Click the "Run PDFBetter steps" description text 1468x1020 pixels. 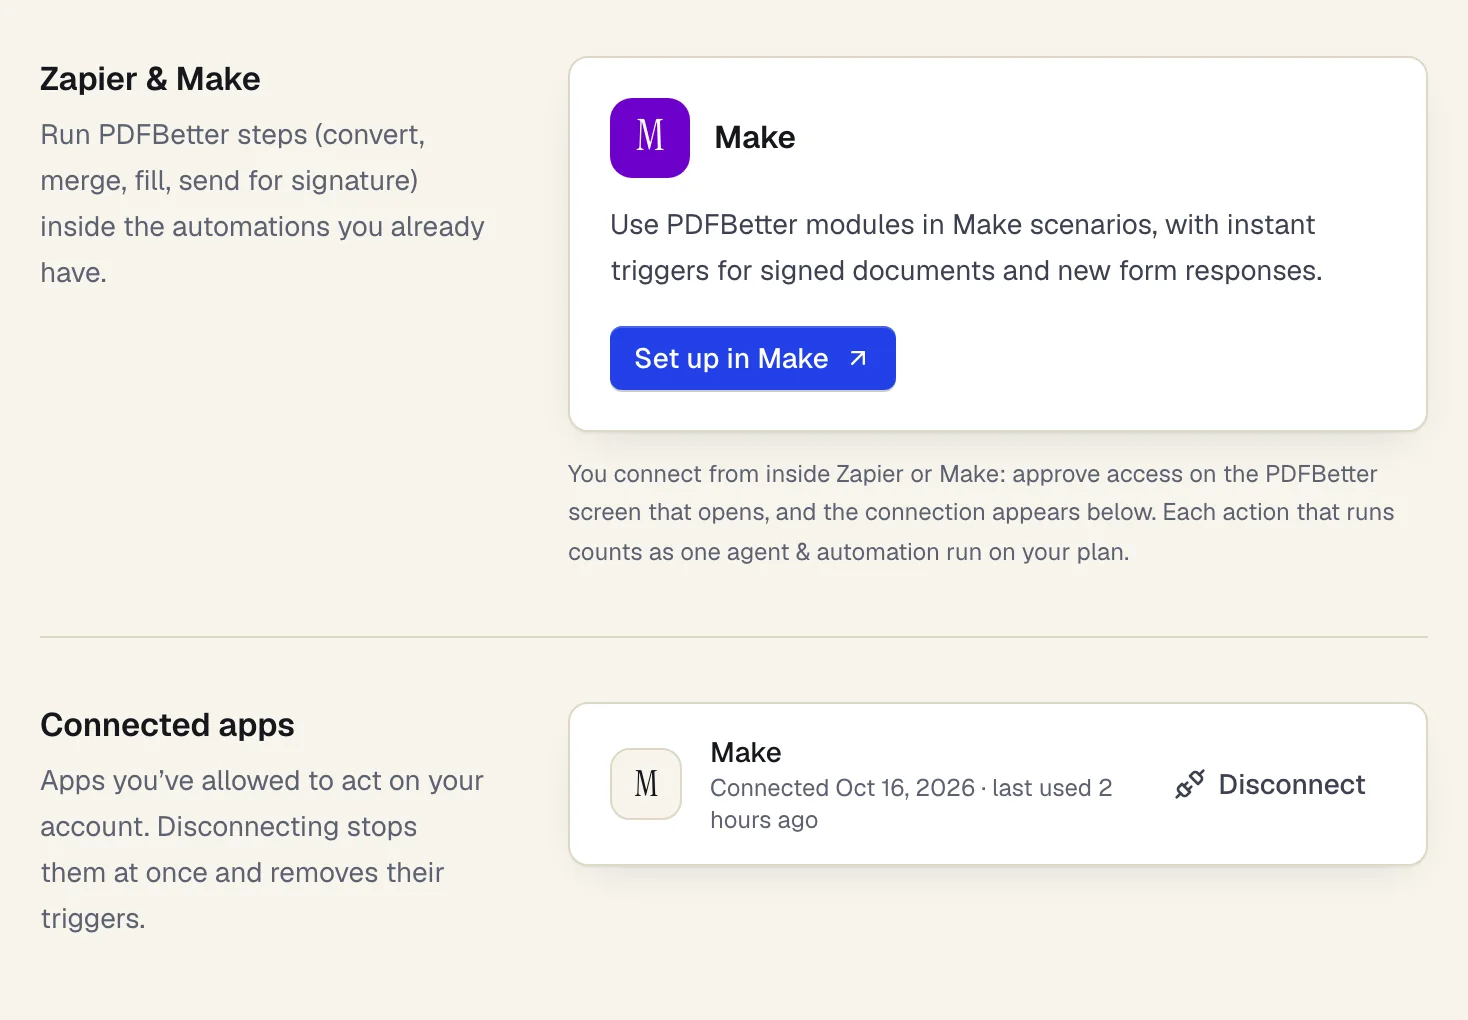[x=262, y=204]
